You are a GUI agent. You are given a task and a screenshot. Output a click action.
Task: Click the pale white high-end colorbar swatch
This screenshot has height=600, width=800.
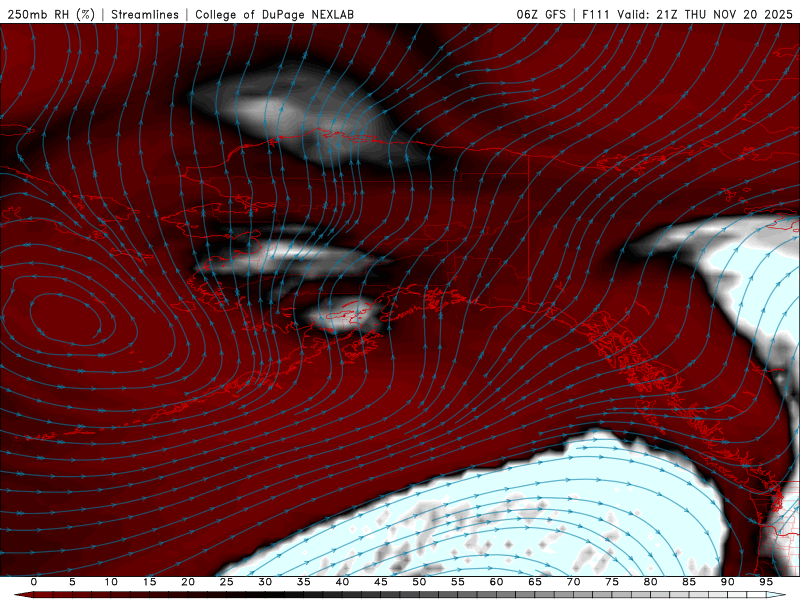[x=776, y=595]
